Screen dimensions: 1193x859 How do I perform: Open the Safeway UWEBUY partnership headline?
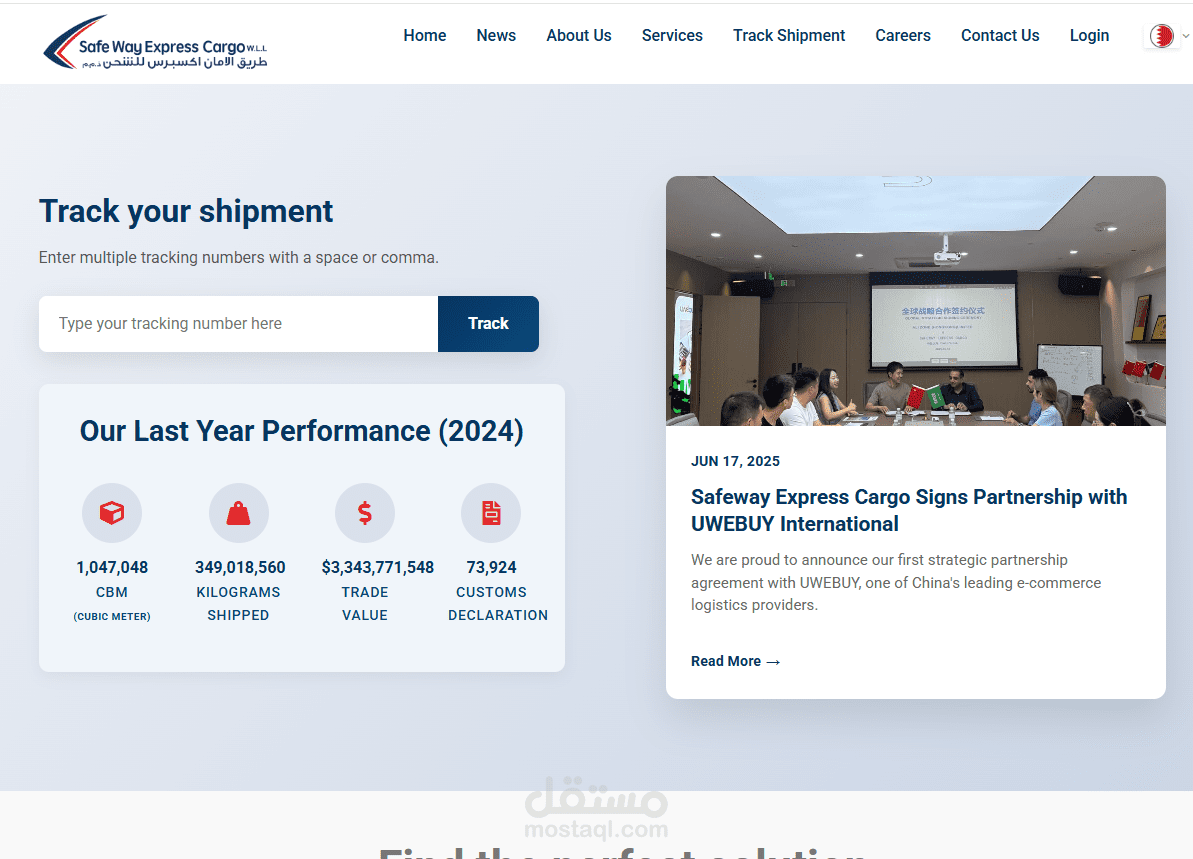(x=909, y=511)
